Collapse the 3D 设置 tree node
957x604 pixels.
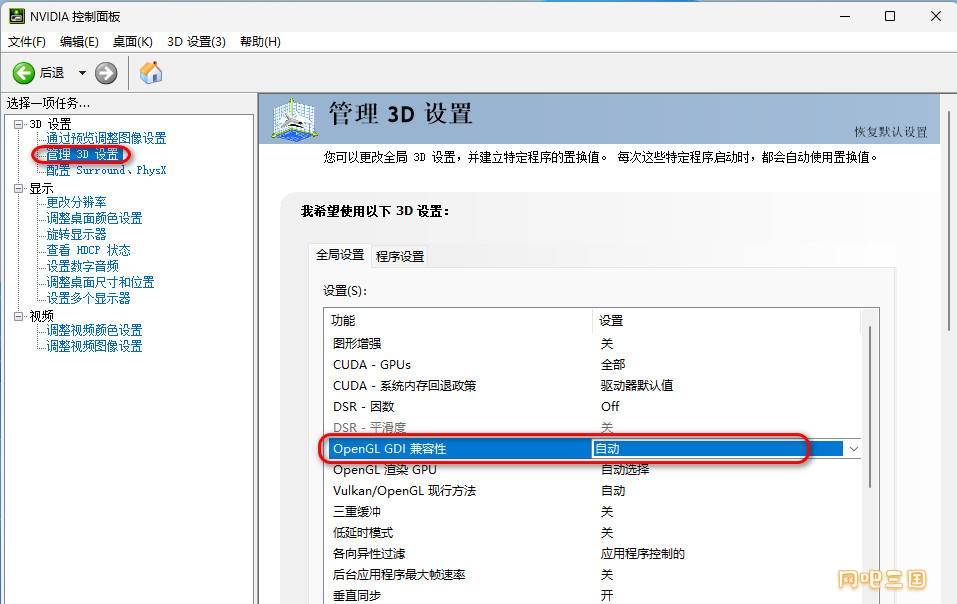18,124
